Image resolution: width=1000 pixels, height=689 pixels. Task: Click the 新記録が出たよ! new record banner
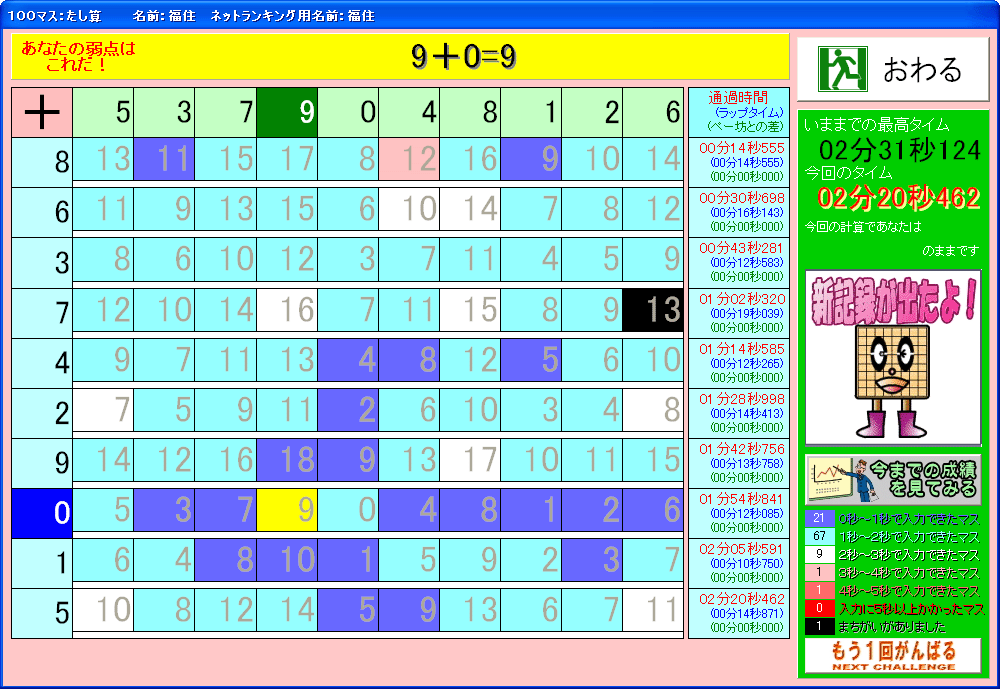pos(893,298)
